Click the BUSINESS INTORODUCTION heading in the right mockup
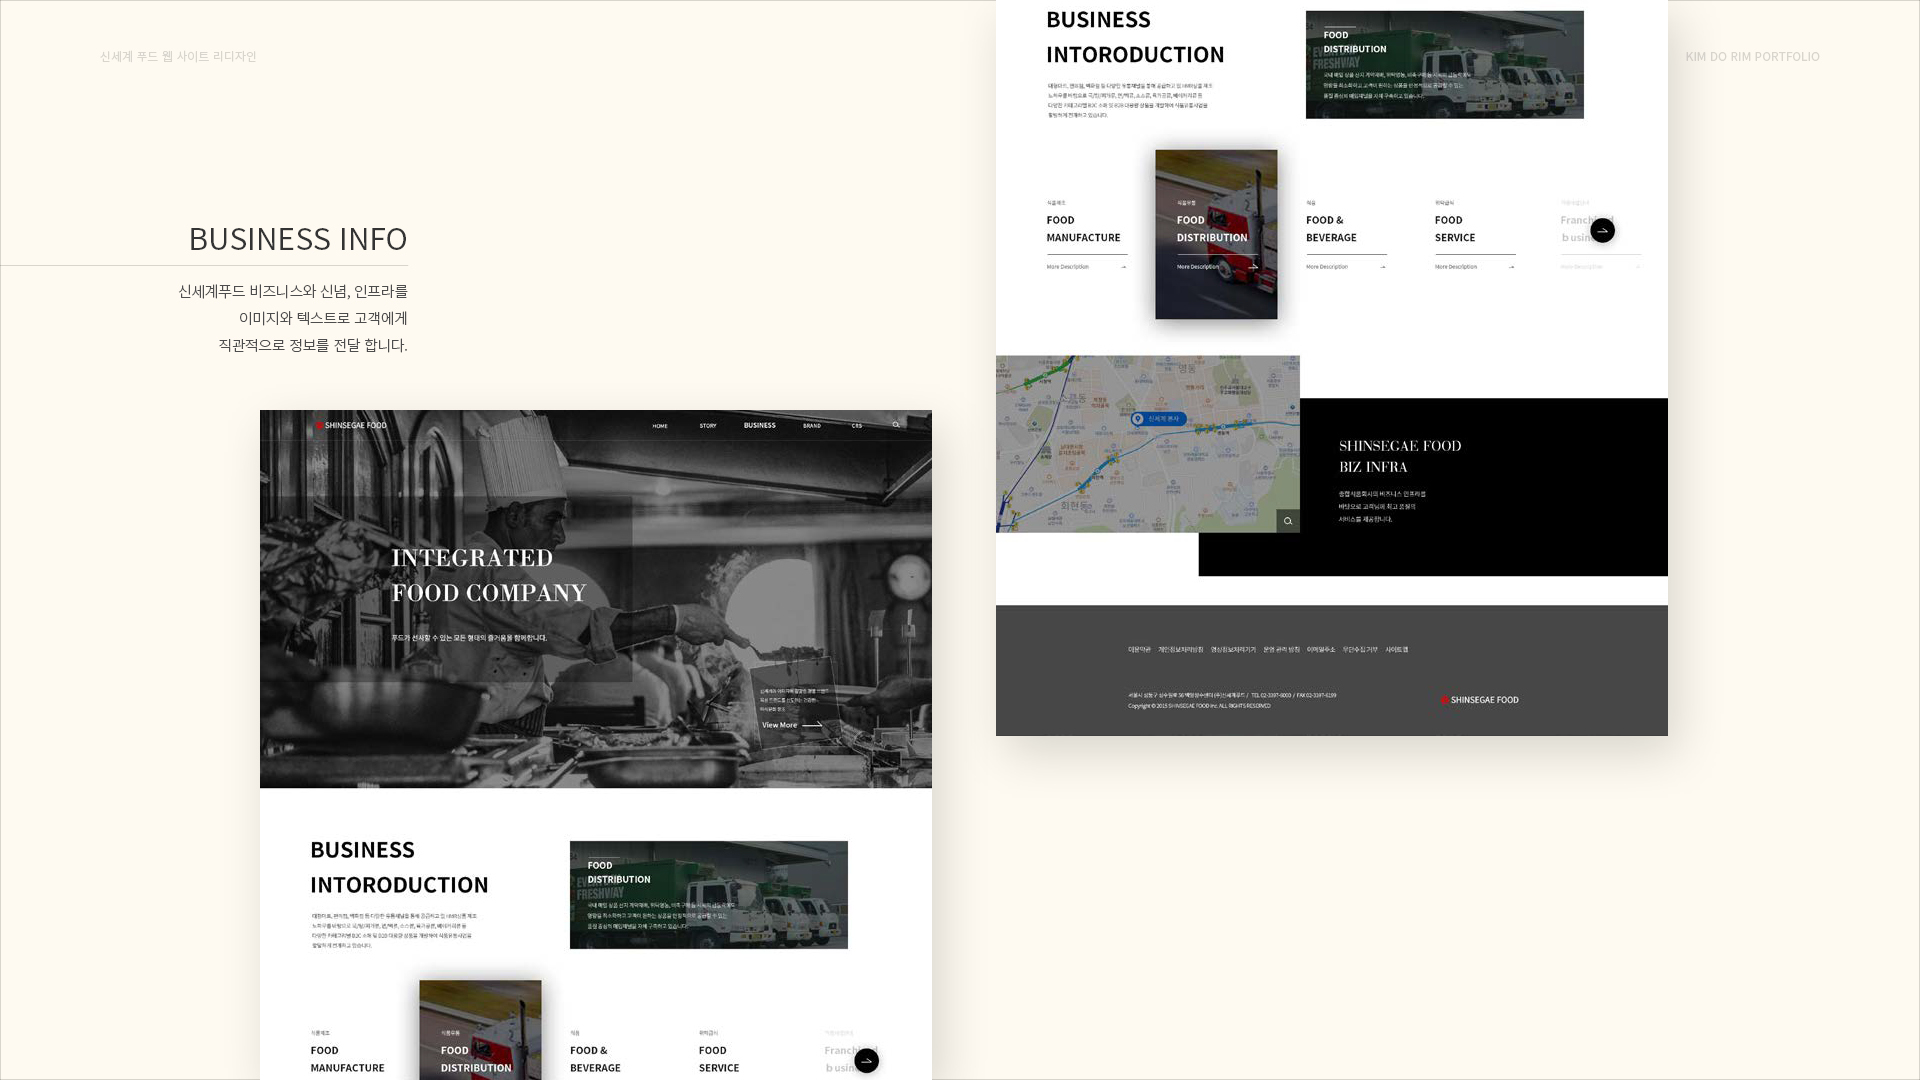This screenshot has height=1080, width=1920. (x=1135, y=37)
